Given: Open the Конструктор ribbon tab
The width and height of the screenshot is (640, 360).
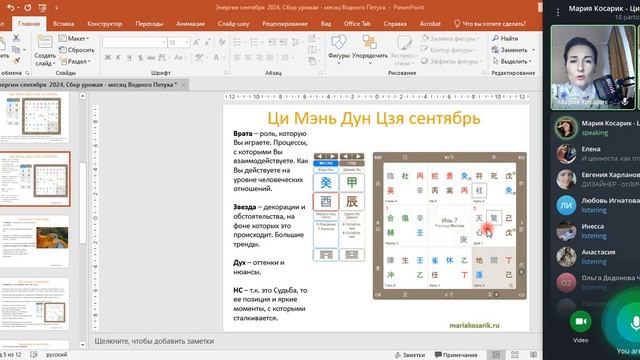Looking at the screenshot, I should pyautogui.click(x=105, y=24).
